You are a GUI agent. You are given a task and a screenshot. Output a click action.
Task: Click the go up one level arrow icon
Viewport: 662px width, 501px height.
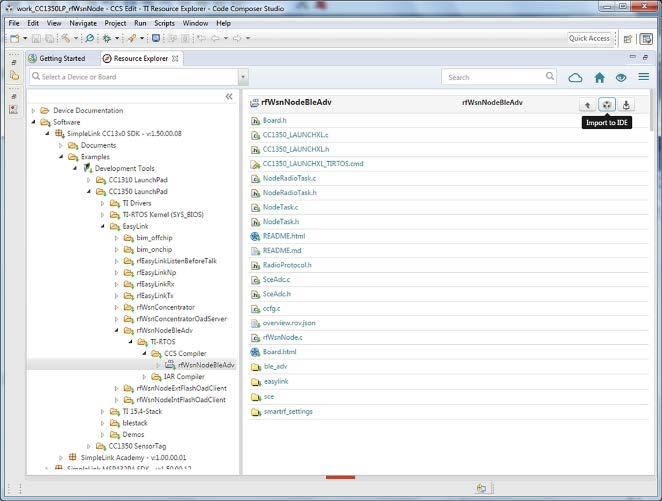click(587, 105)
